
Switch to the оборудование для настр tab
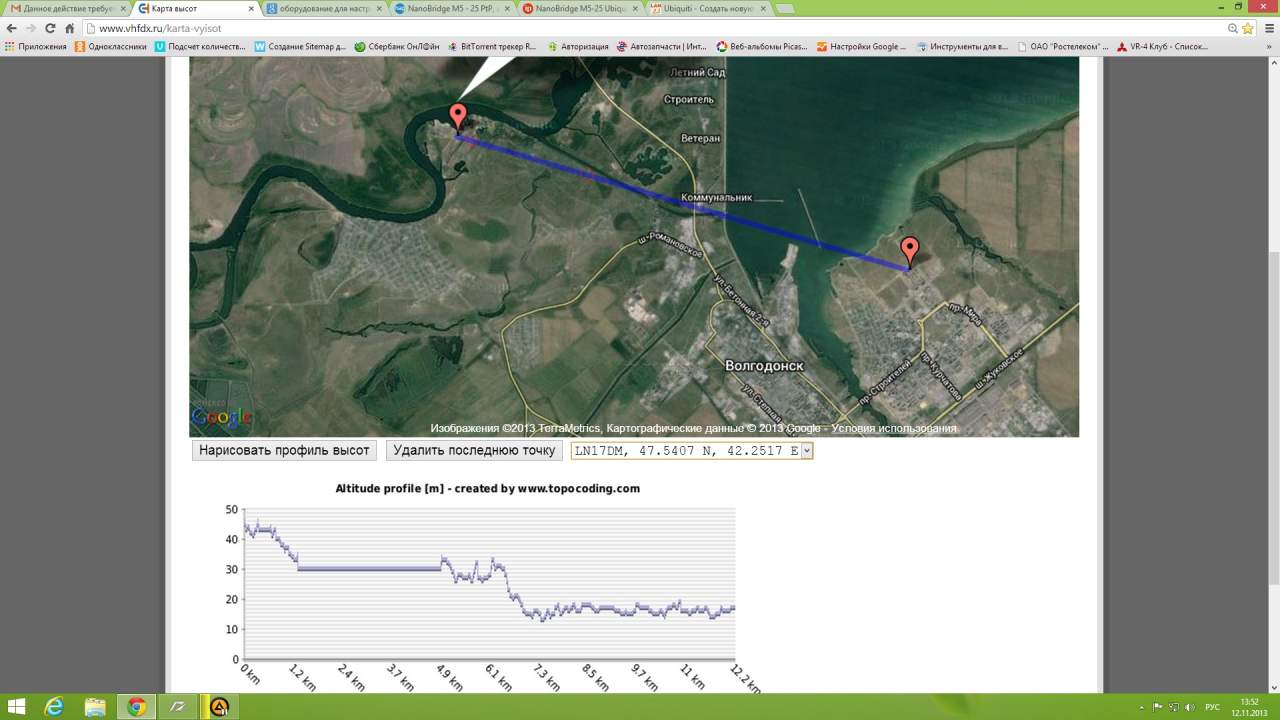tap(323, 8)
